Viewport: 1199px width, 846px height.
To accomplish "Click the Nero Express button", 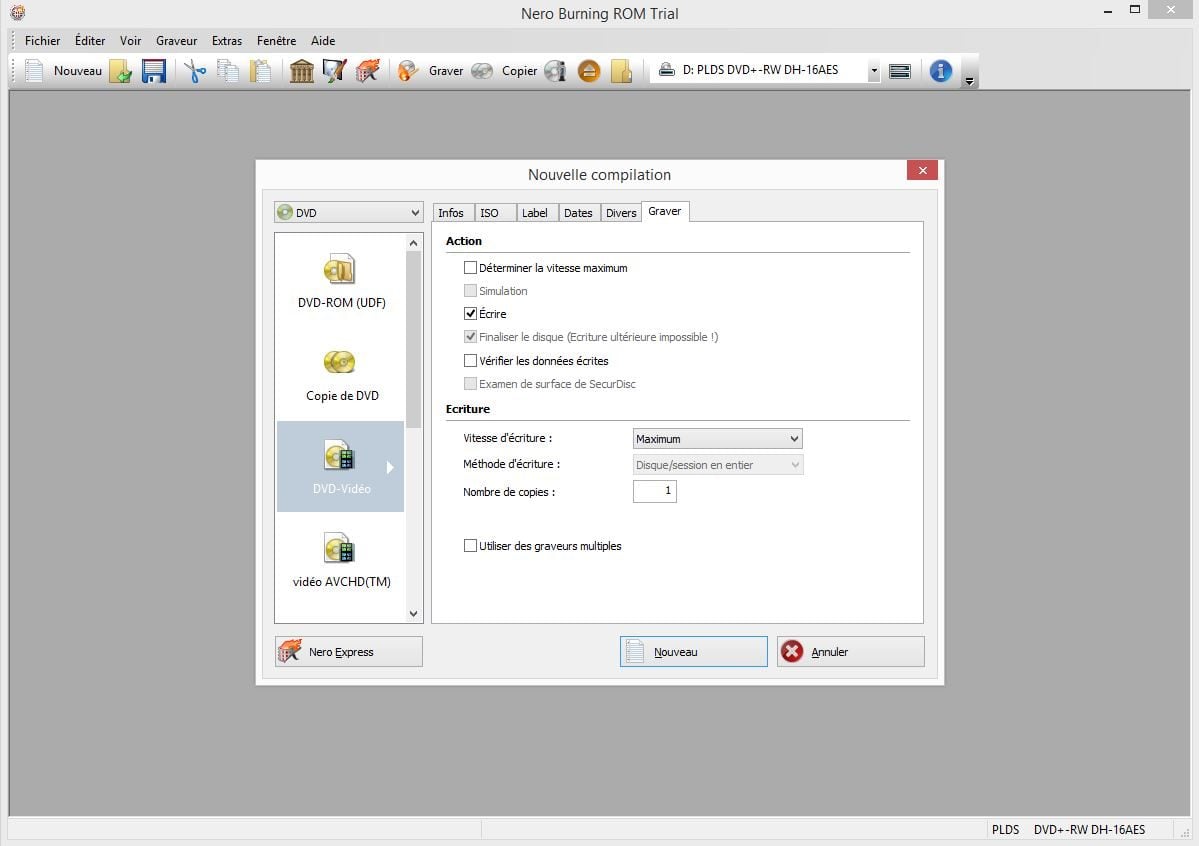I will point(349,652).
